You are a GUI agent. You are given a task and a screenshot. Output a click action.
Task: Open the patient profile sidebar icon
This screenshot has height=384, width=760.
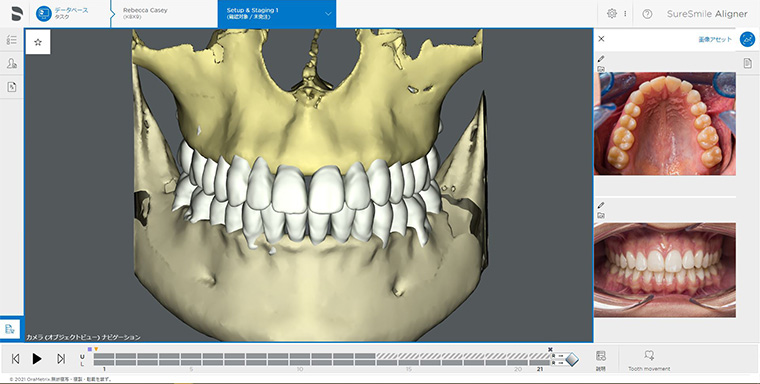(12, 64)
